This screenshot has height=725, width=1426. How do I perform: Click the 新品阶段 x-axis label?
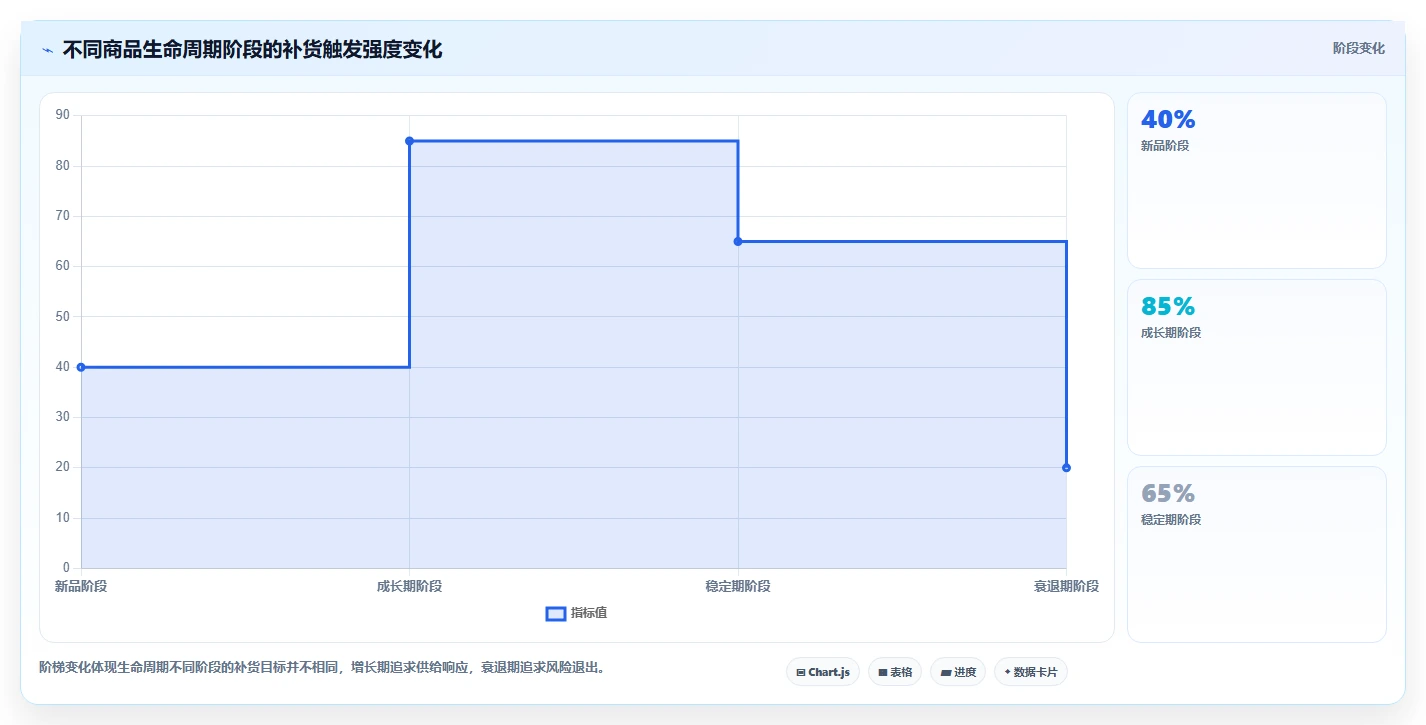(x=81, y=586)
